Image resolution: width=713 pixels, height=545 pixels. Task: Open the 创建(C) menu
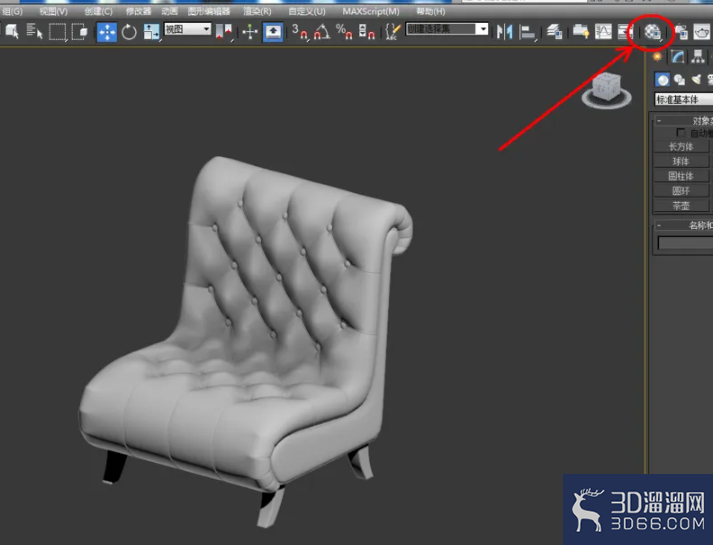coord(98,11)
